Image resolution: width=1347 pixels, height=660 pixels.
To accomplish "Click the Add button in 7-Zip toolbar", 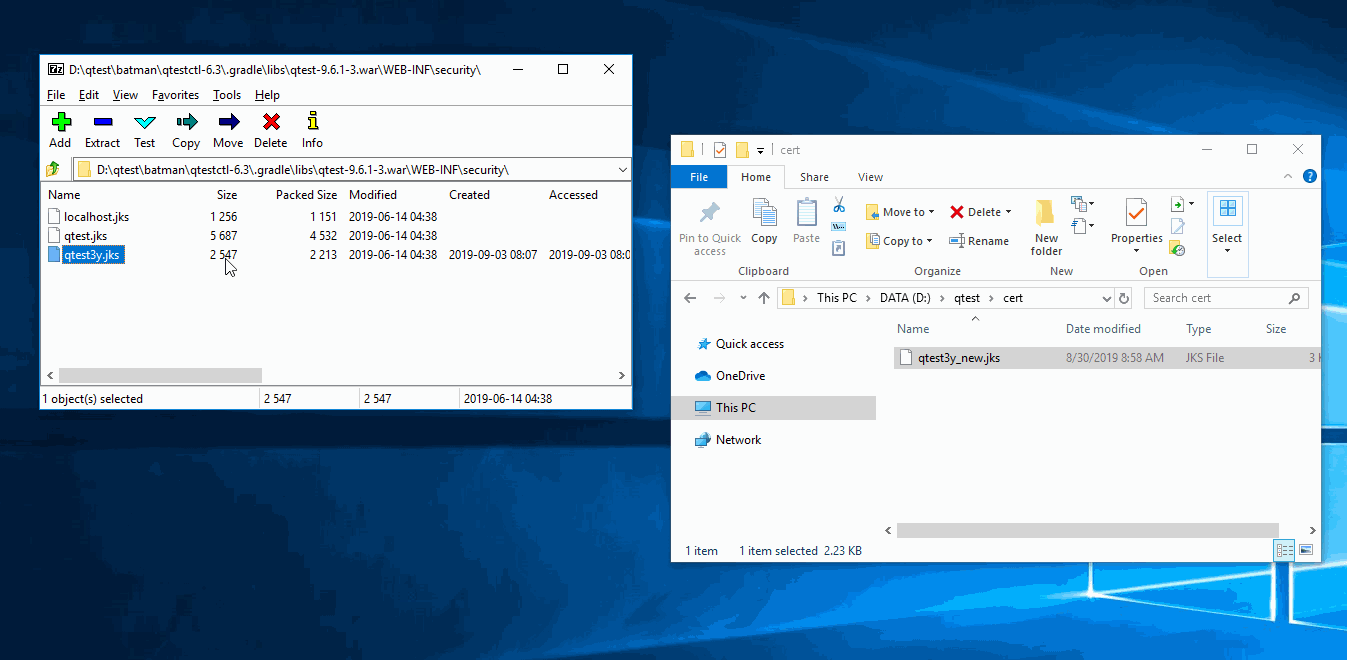I will point(60,130).
